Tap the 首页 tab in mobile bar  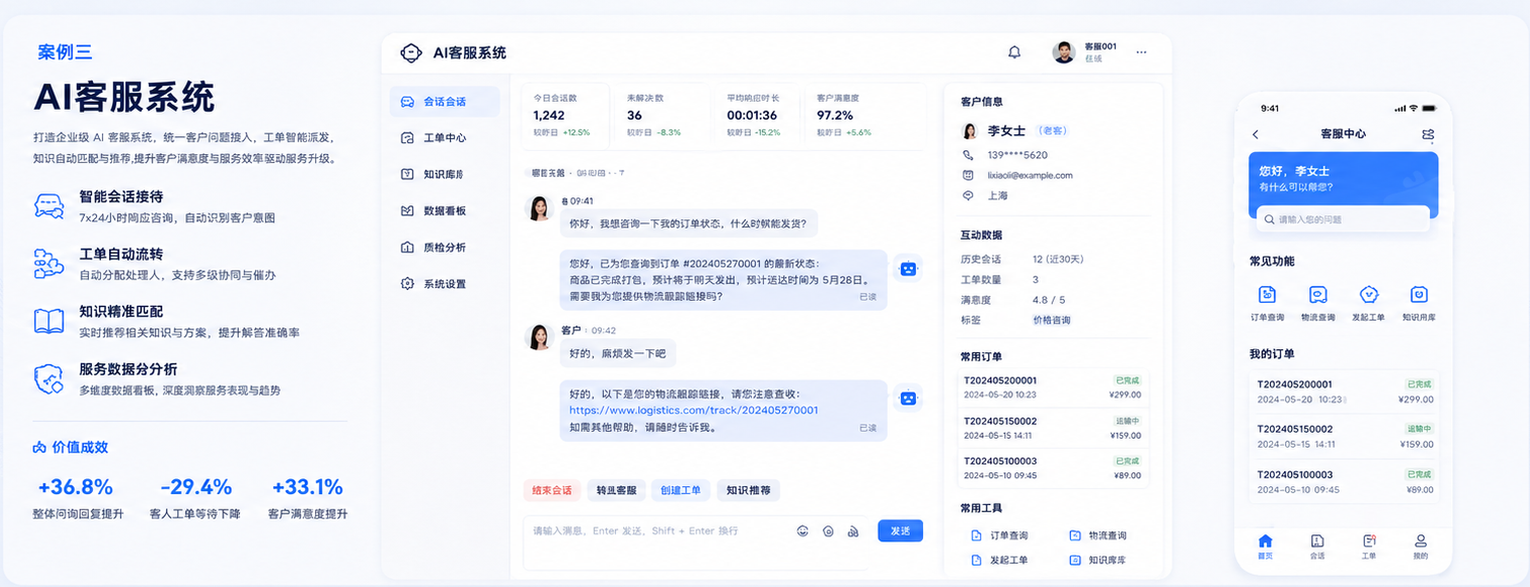point(1265,546)
